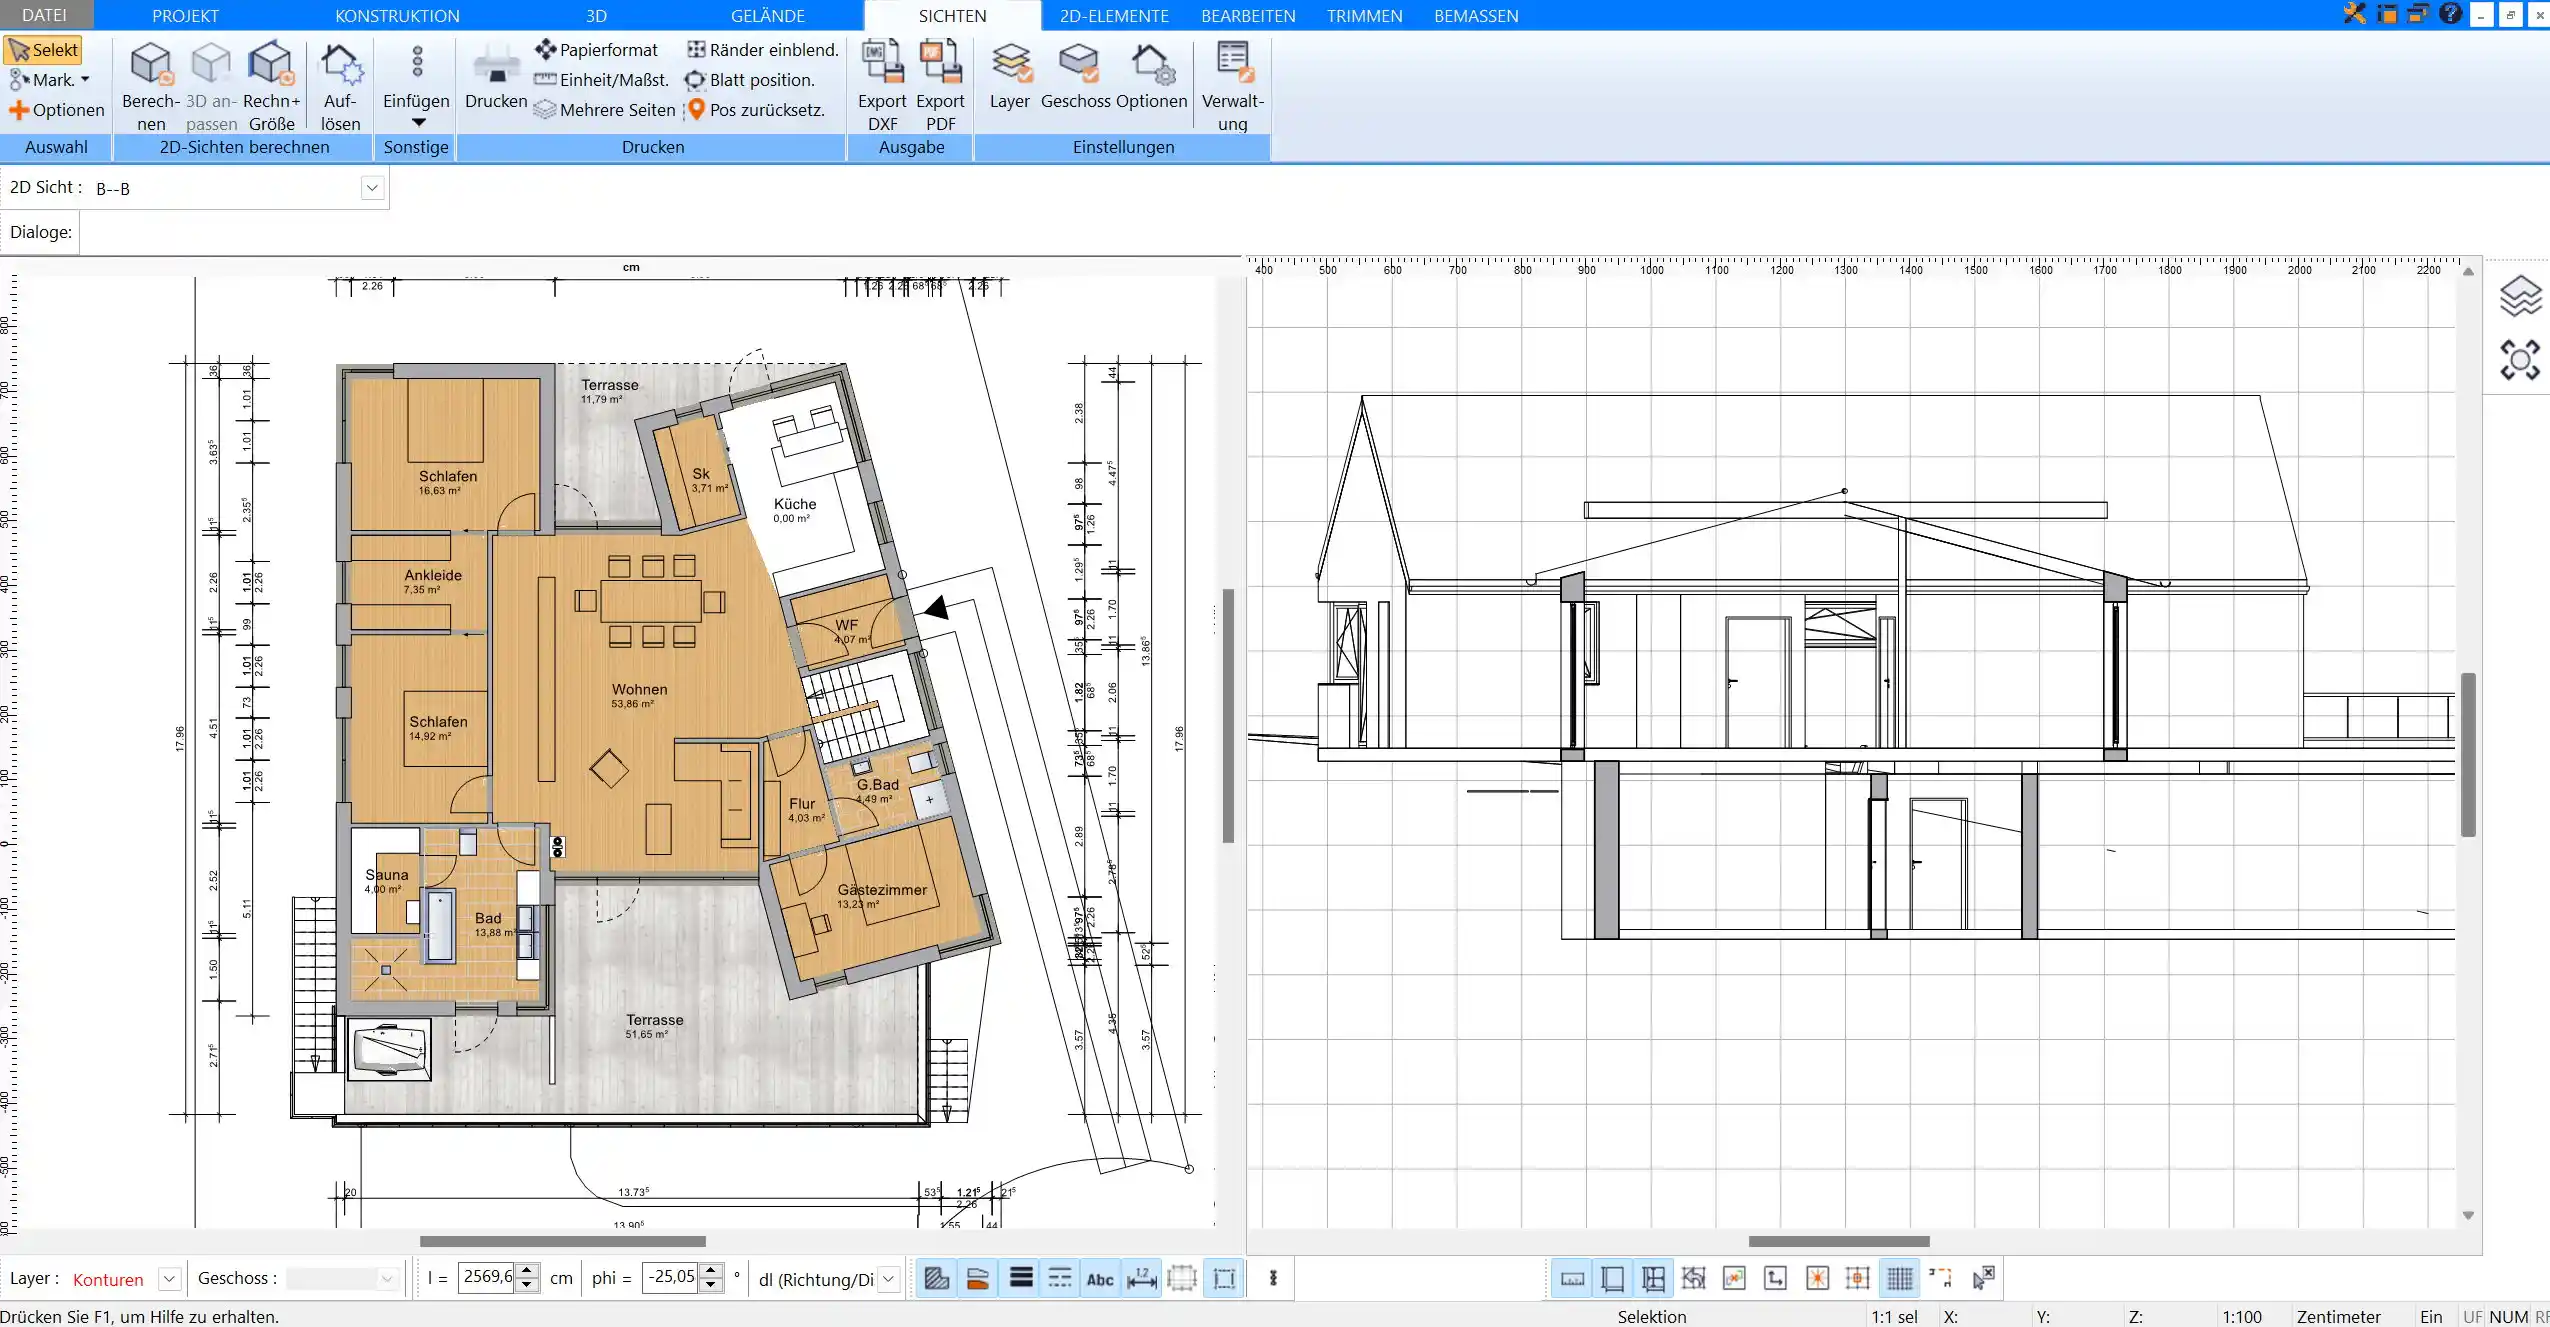Switch to the 2D-ELEMENTE tab

tap(1114, 16)
